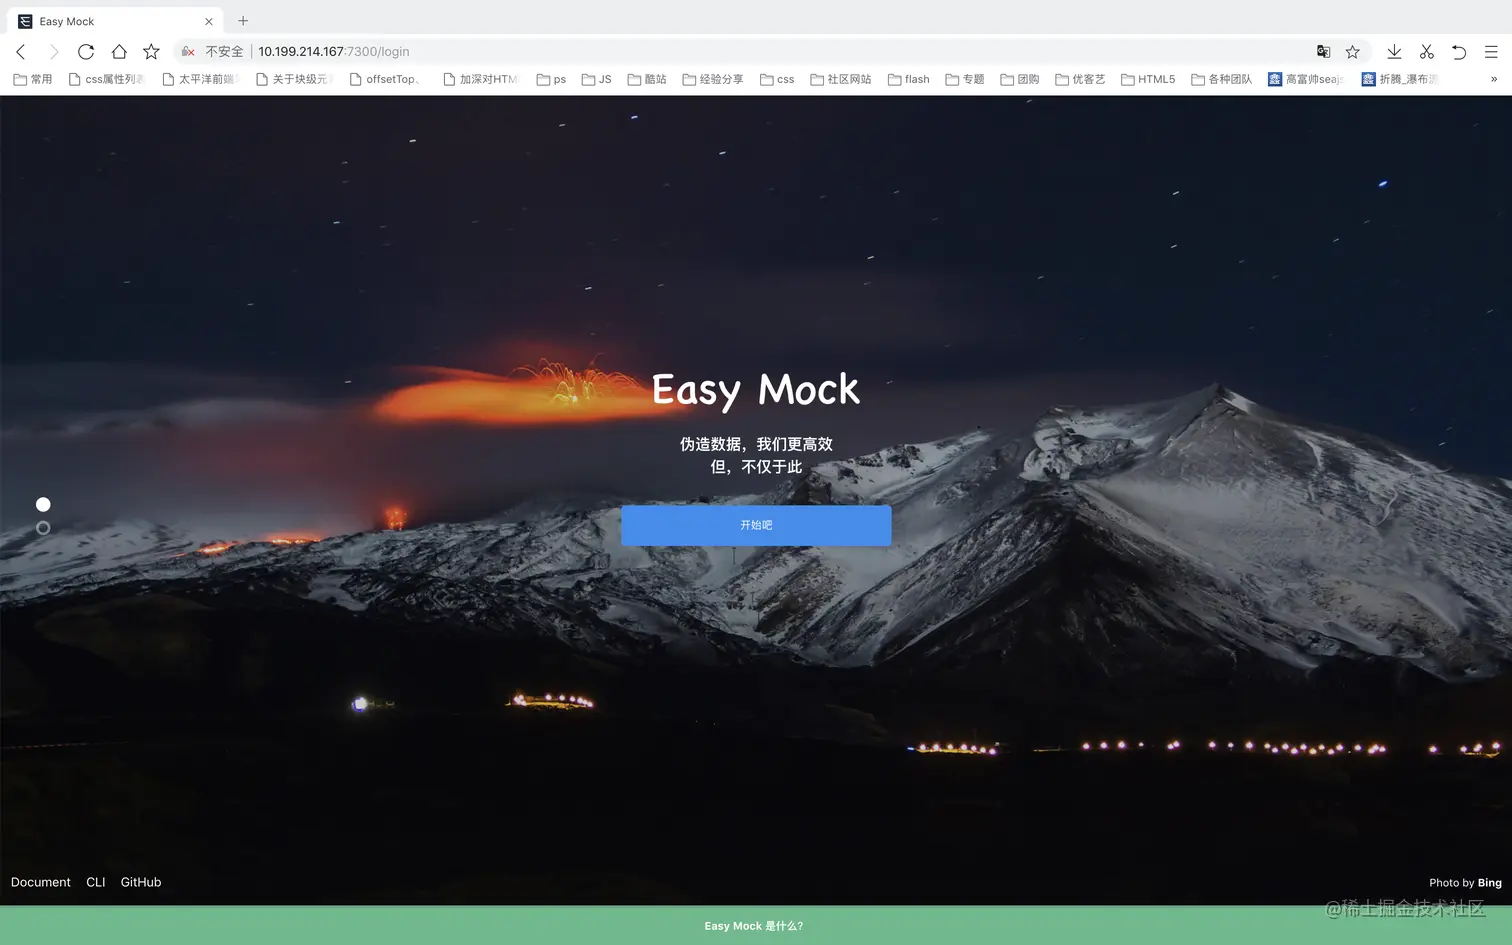
Task: Select the second hollow page indicator dot
Action: click(x=43, y=528)
